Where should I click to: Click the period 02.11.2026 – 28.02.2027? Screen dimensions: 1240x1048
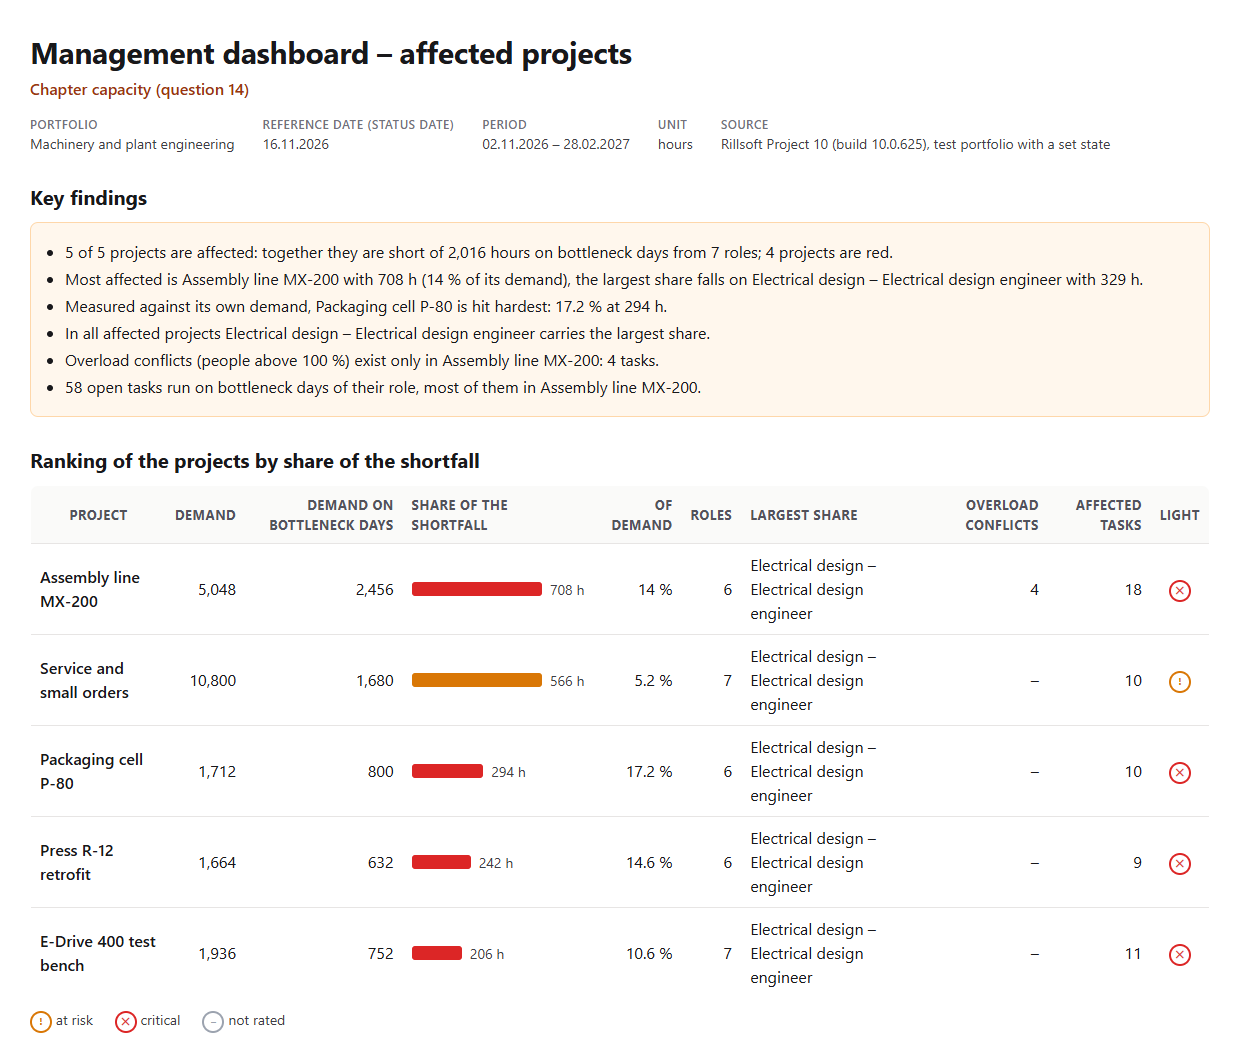(x=556, y=145)
